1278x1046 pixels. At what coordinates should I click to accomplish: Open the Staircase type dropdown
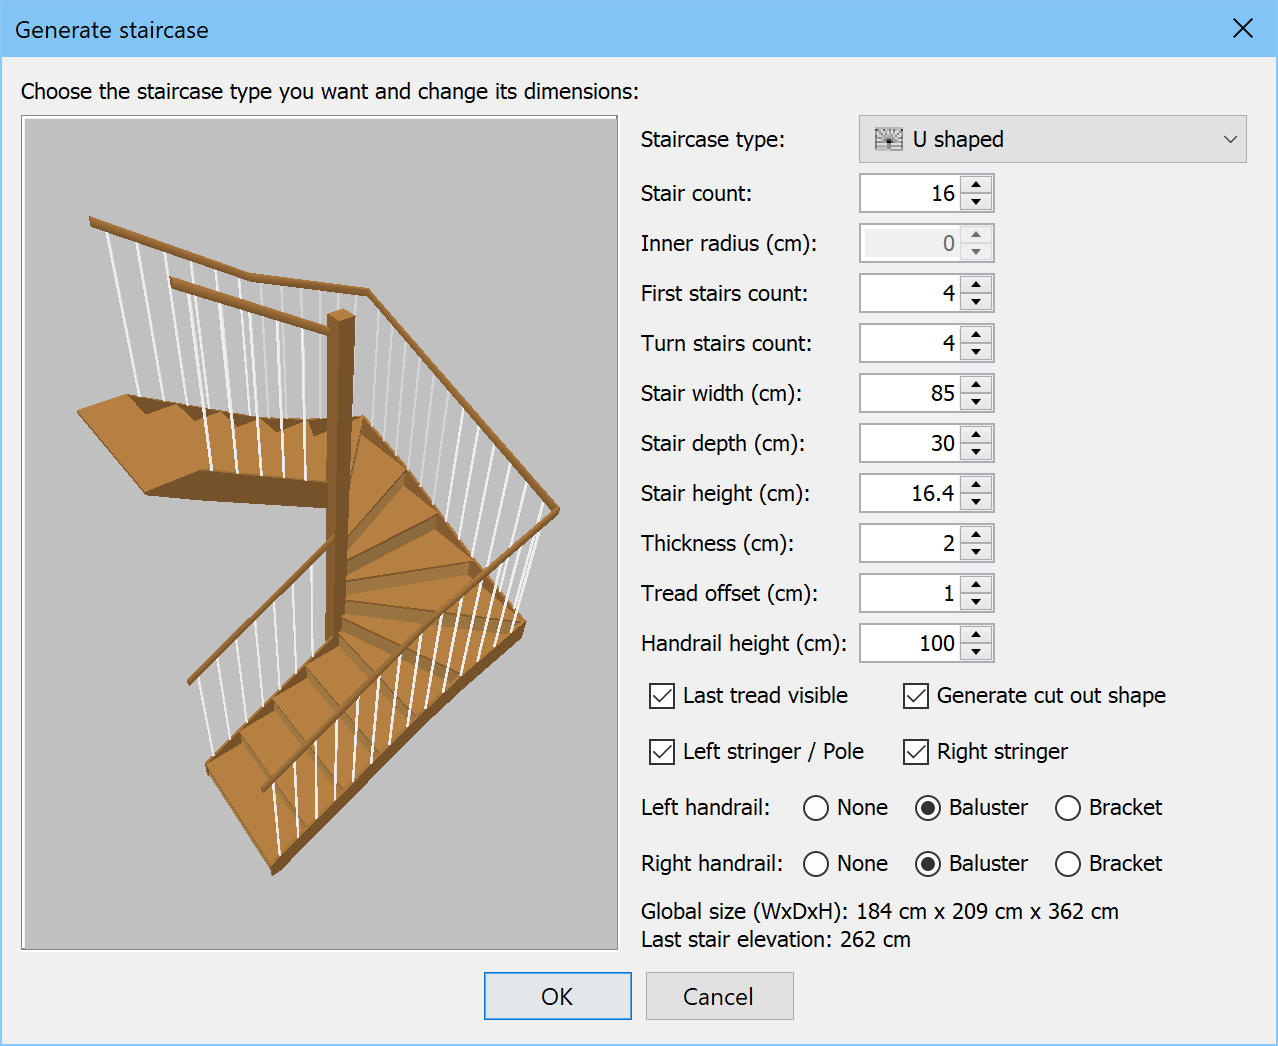(1052, 139)
